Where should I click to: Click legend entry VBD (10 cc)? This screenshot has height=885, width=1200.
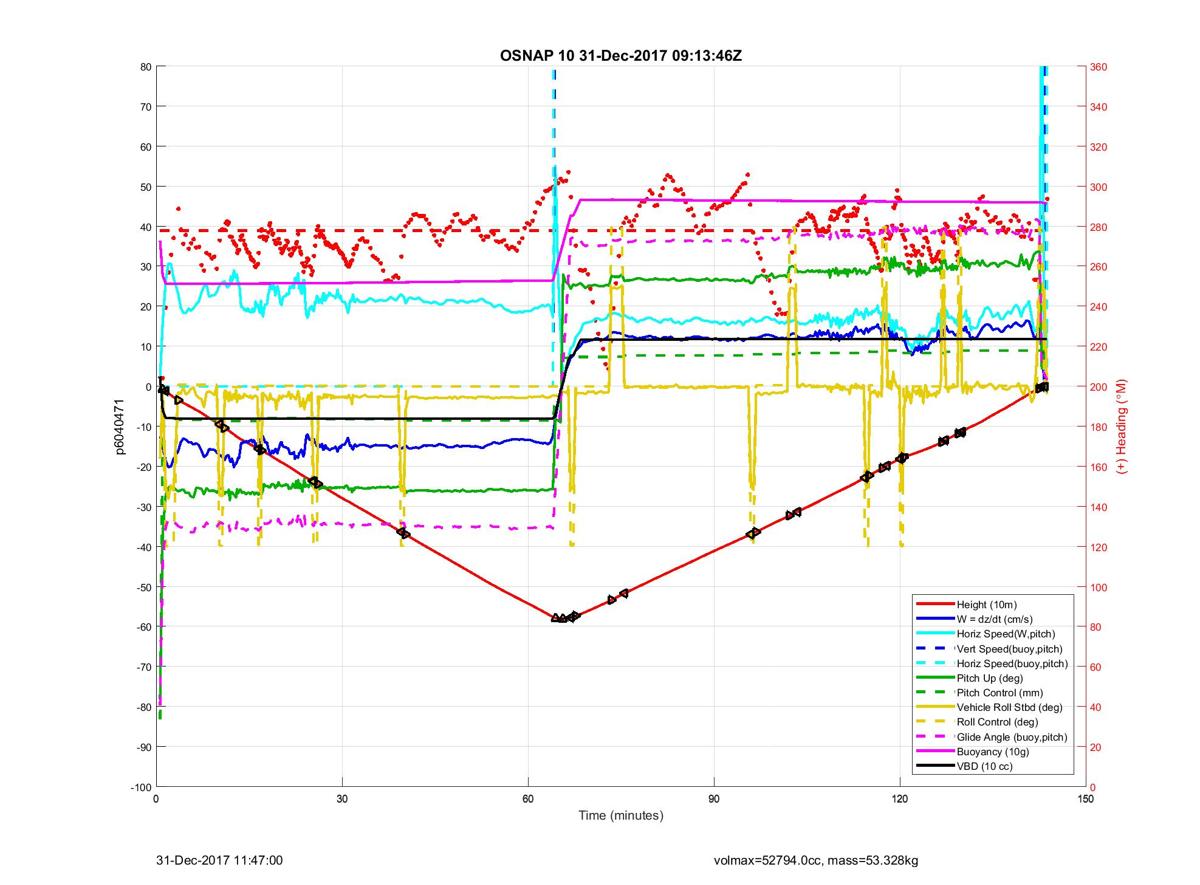[986, 766]
